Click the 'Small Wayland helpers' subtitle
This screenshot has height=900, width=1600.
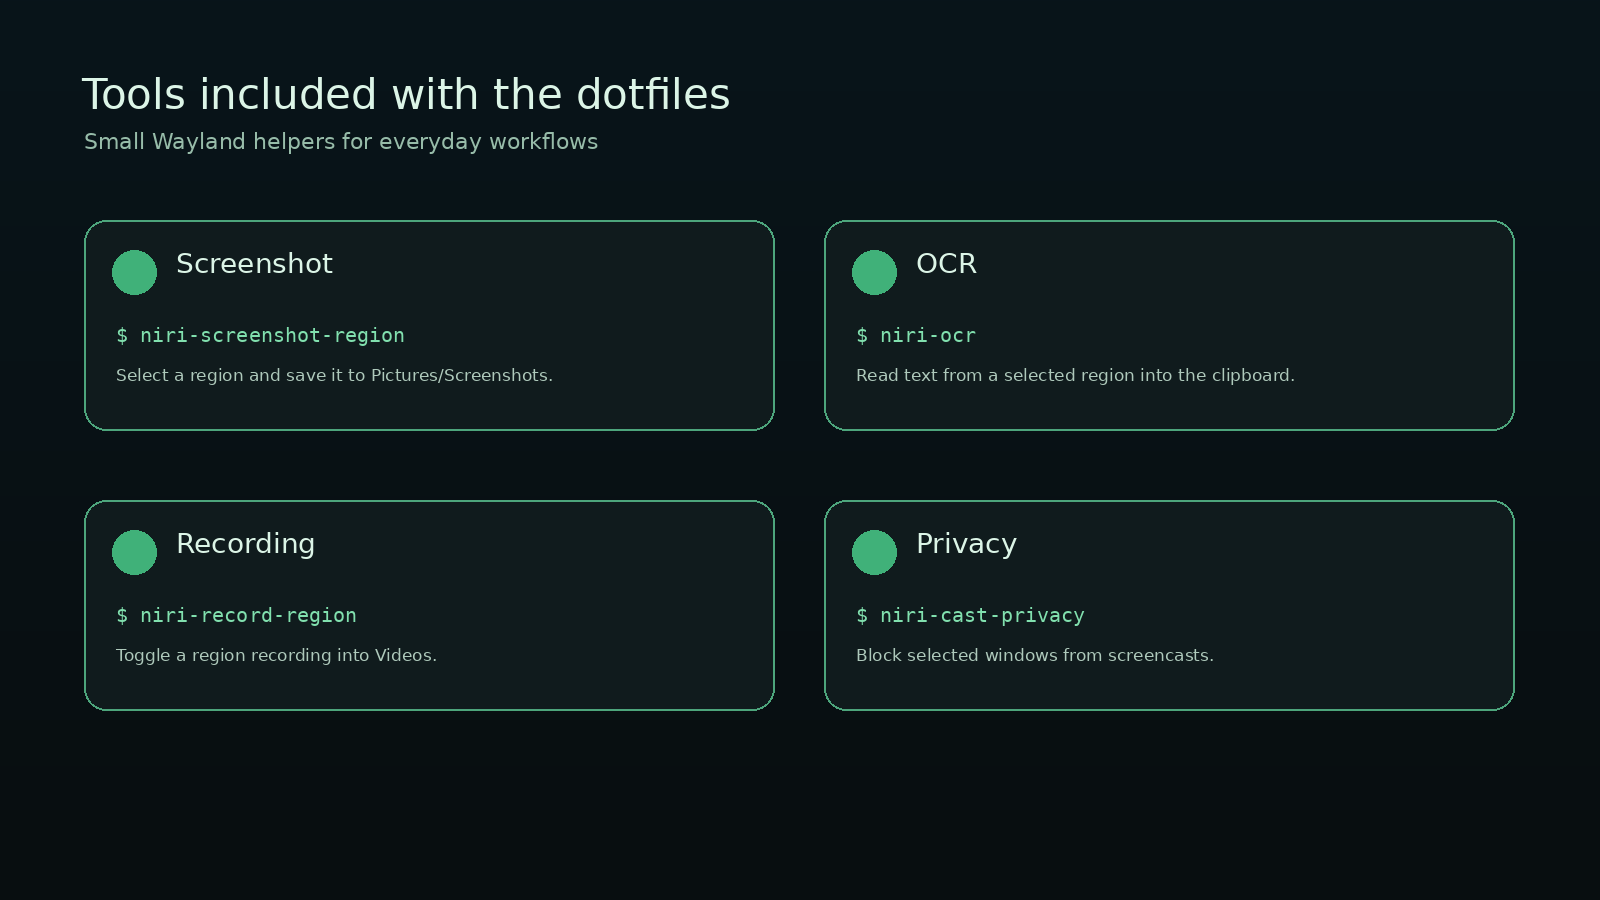click(341, 142)
